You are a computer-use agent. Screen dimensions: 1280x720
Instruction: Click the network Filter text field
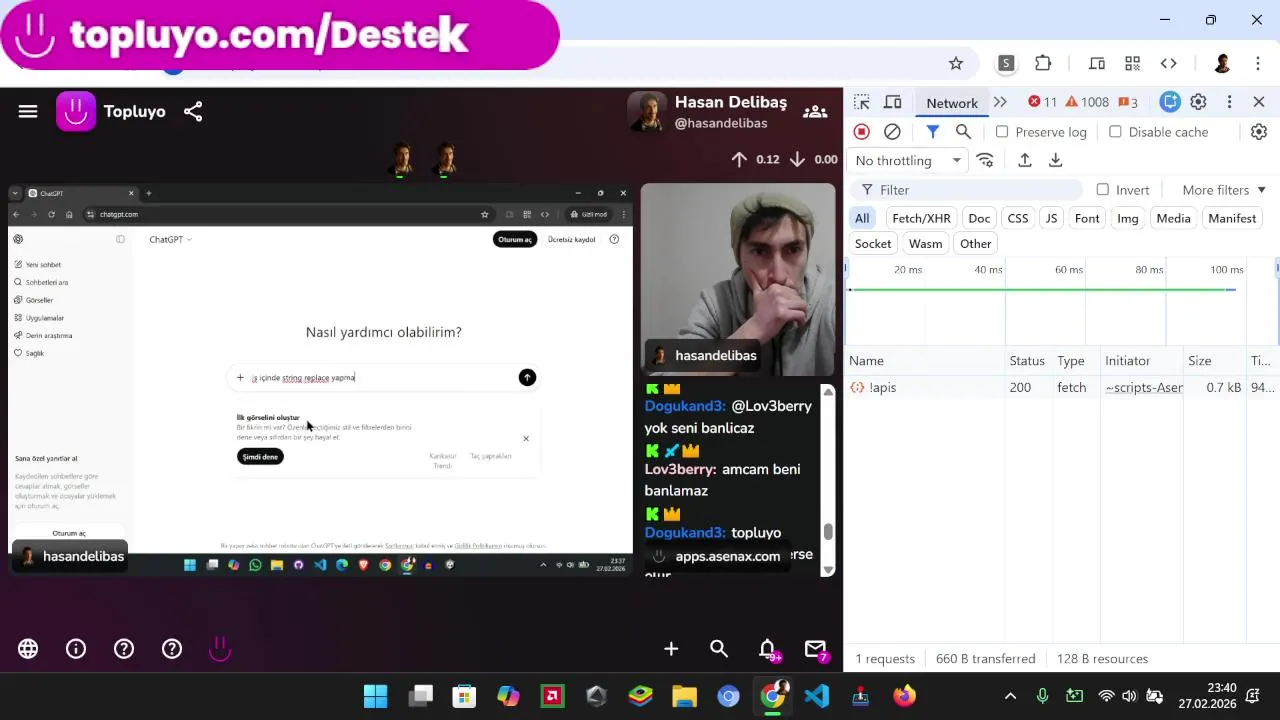[x=965, y=190]
